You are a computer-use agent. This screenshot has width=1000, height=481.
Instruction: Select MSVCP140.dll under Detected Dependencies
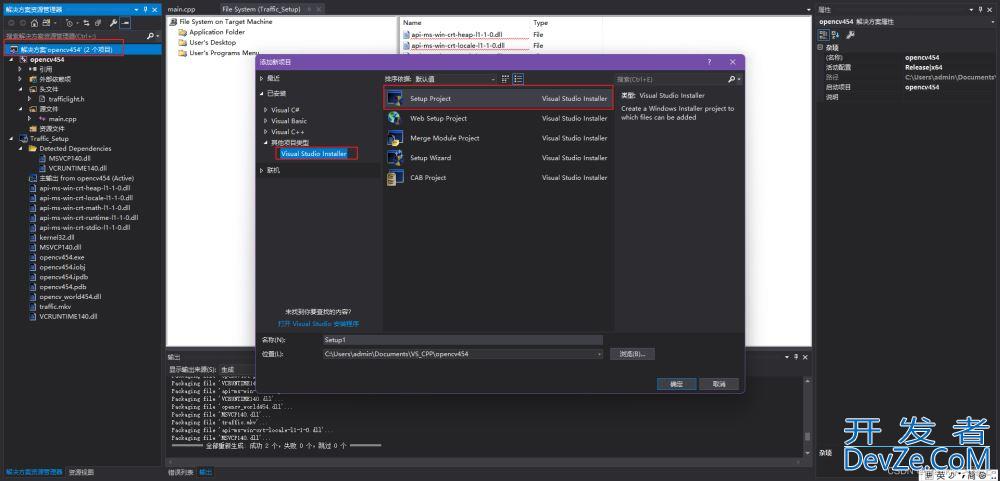point(70,158)
